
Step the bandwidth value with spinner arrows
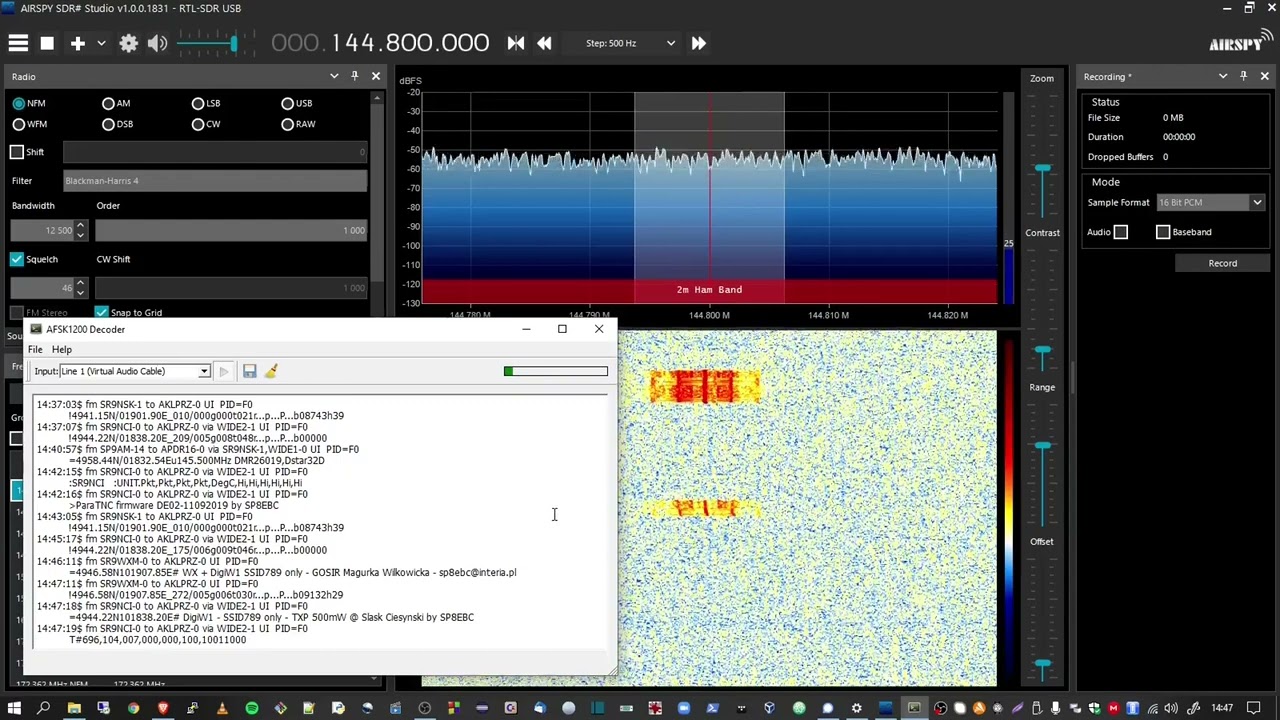coord(80,230)
